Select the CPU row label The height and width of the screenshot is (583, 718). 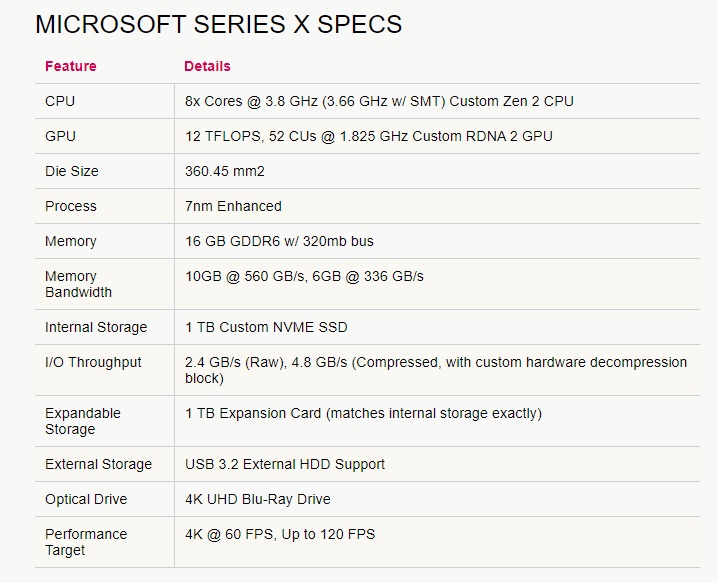coord(60,101)
